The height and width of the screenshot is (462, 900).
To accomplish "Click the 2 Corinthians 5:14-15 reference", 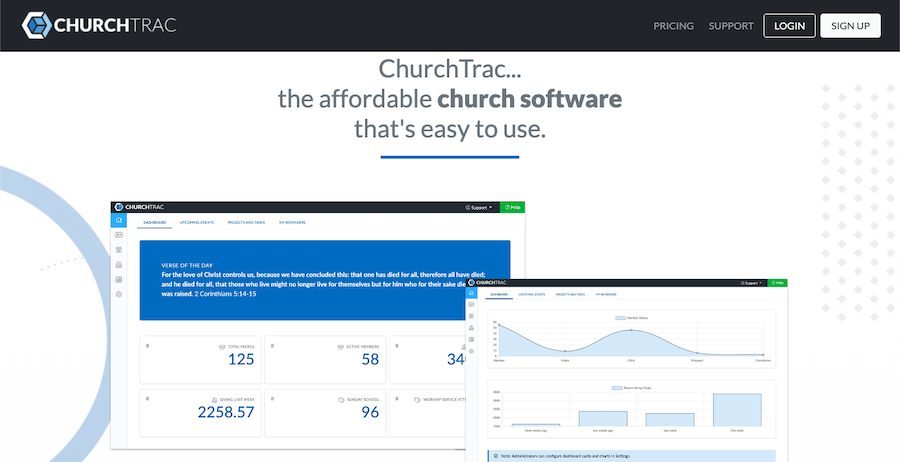I will (x=225, y=293).
